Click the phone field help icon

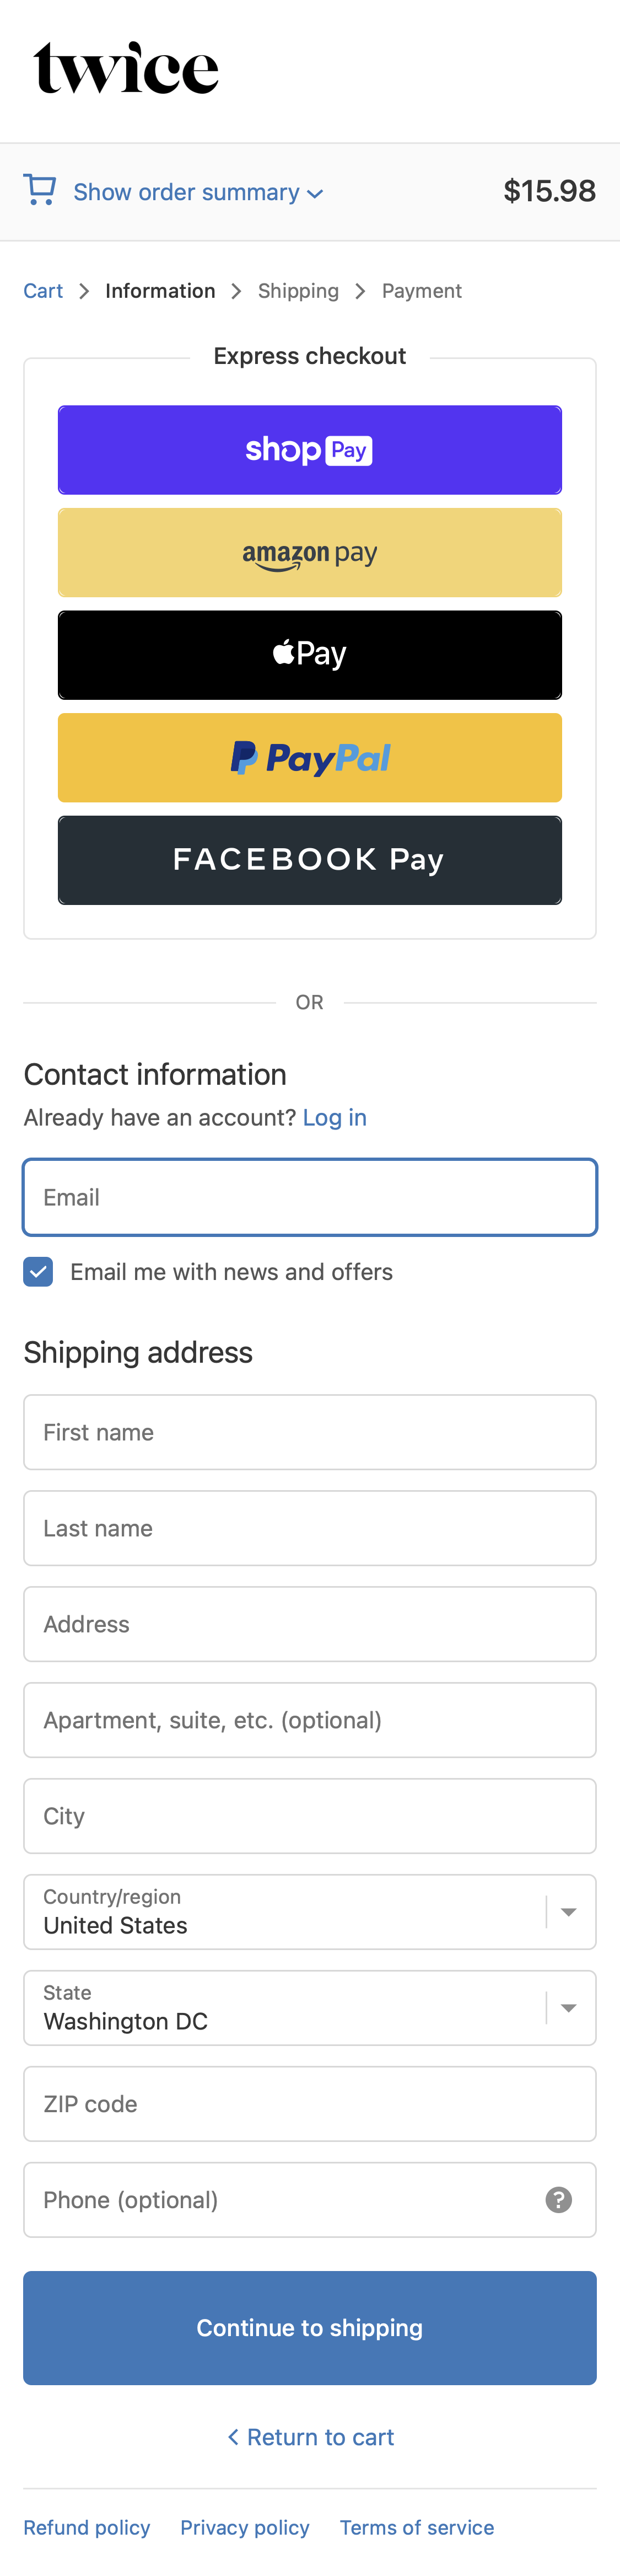click(x=557, y=2200)
